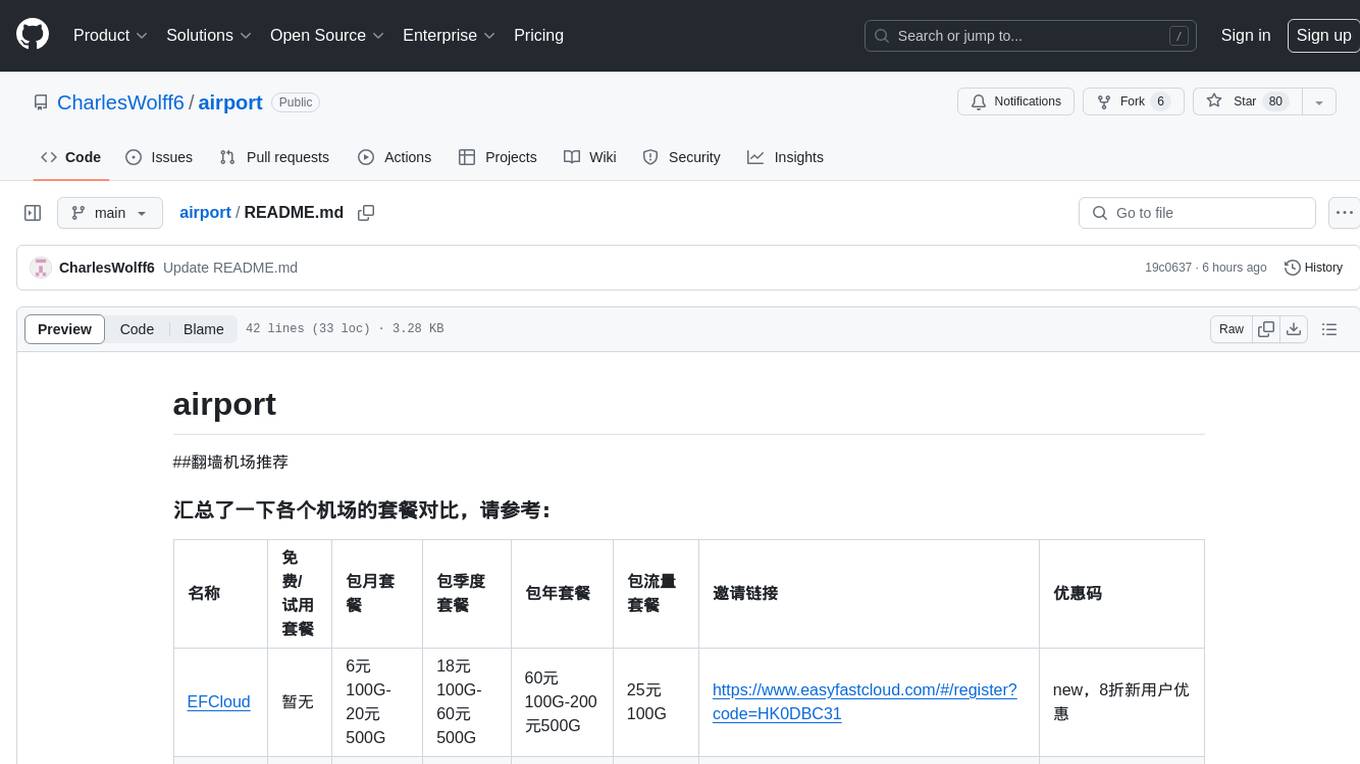Open the Update README.md commit message
Screen dimensions: 1360x764
(x=230, y=268)
